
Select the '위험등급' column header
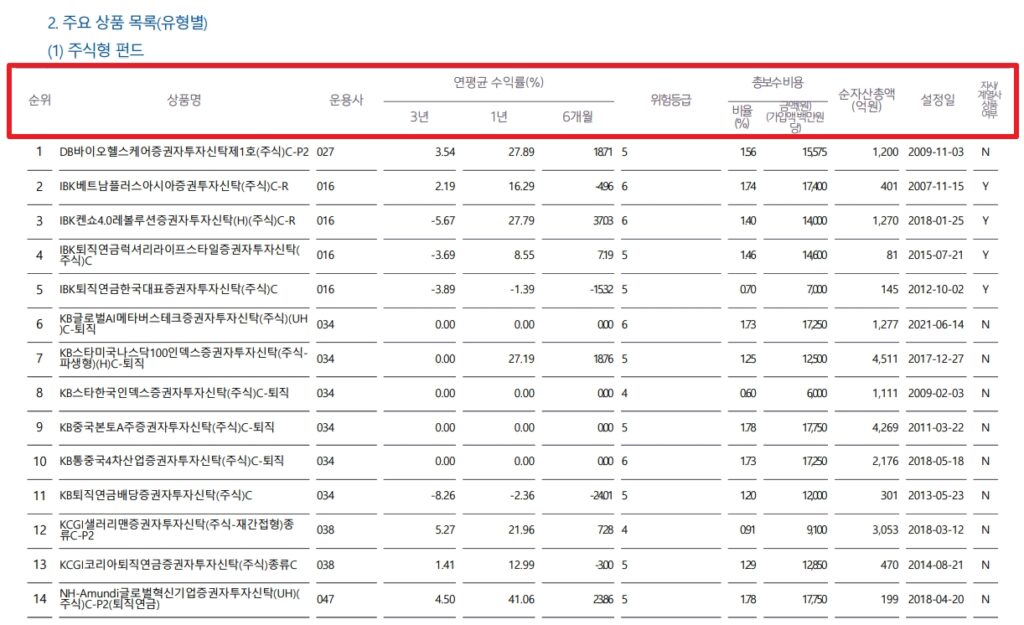pyautogui.click(x=670, y=100)
